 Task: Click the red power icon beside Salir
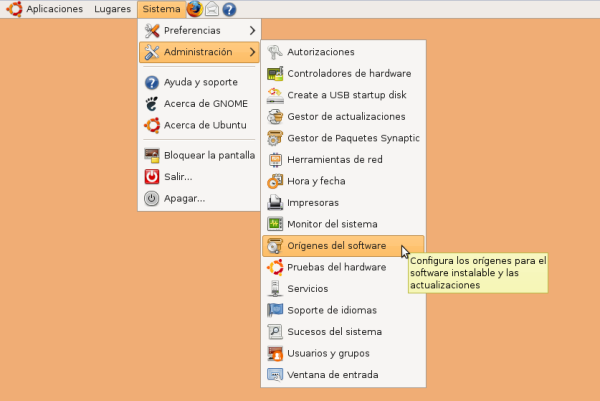pos(152,176)
